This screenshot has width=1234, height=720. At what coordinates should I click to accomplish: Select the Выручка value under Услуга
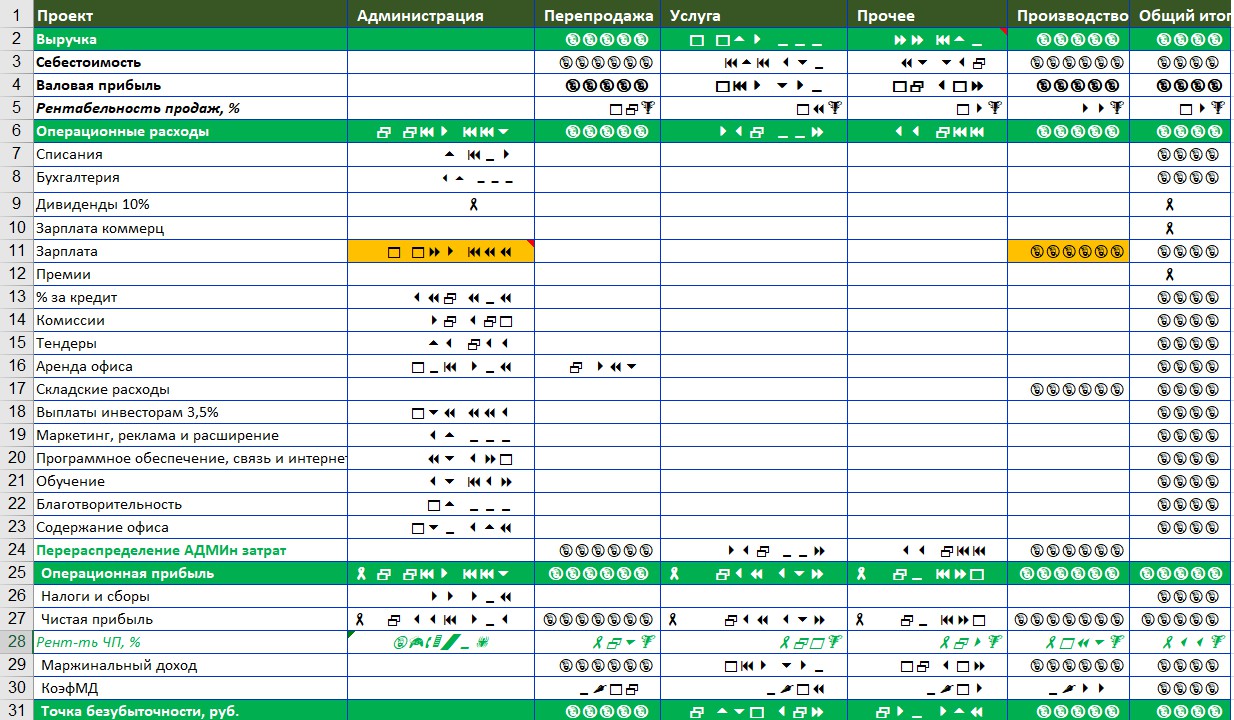(754, 39)
